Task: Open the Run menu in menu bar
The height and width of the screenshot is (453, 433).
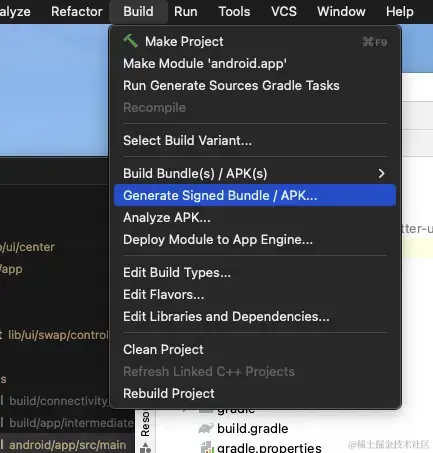Action: pos(186,12)
